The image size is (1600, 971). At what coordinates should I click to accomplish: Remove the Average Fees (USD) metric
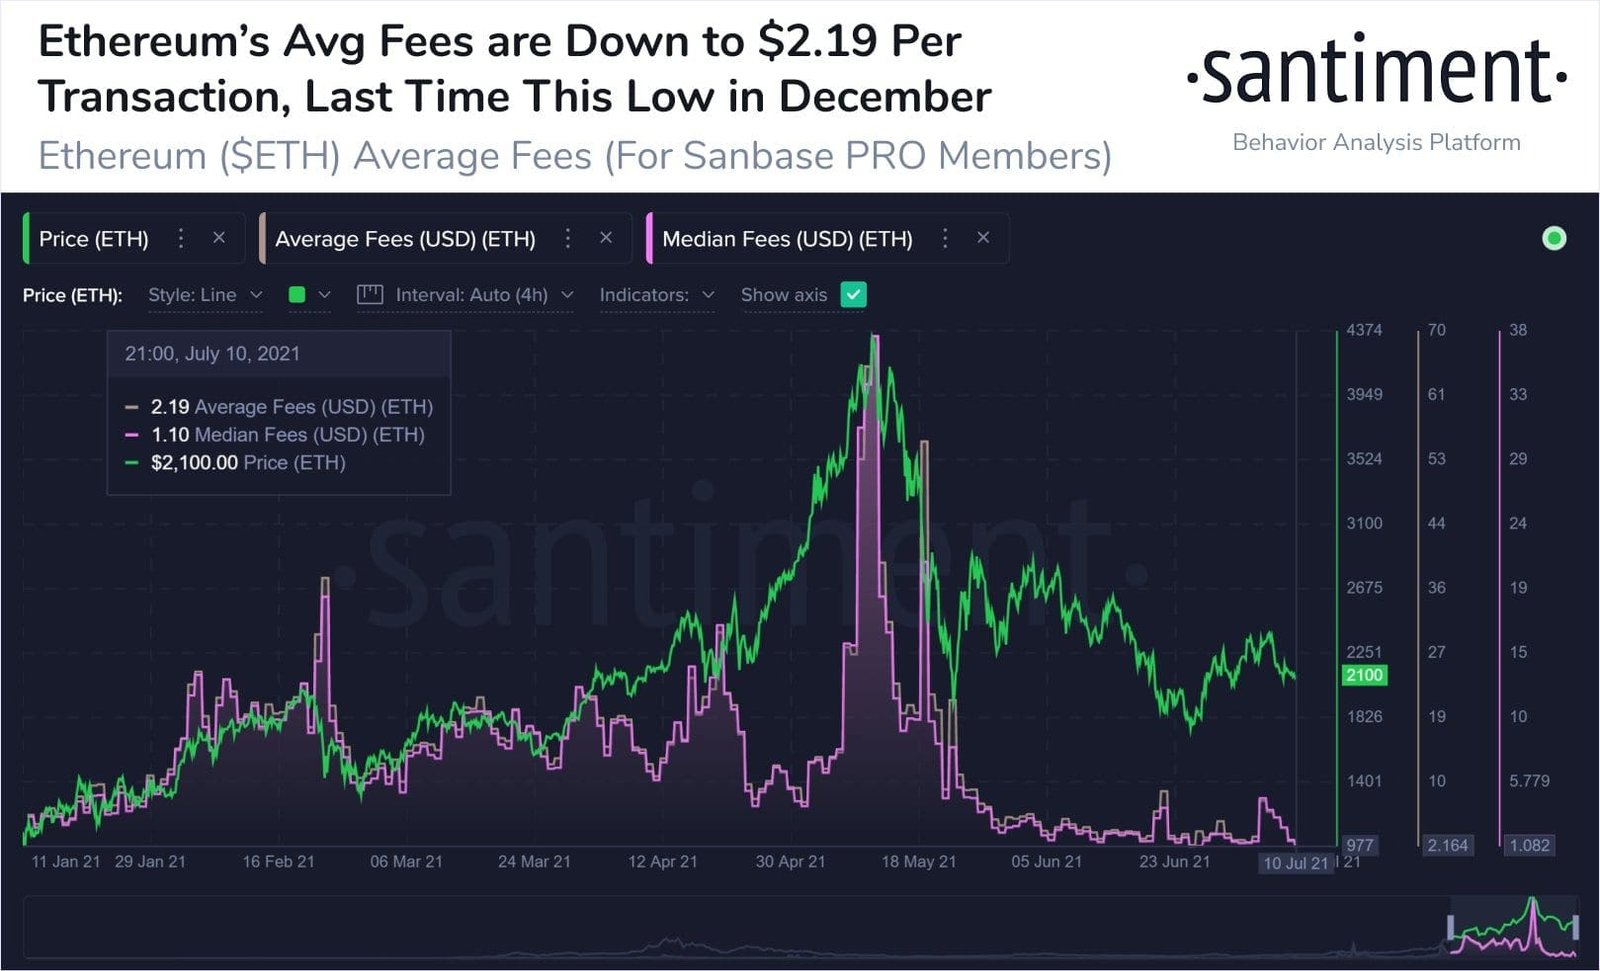coord(606,238)
